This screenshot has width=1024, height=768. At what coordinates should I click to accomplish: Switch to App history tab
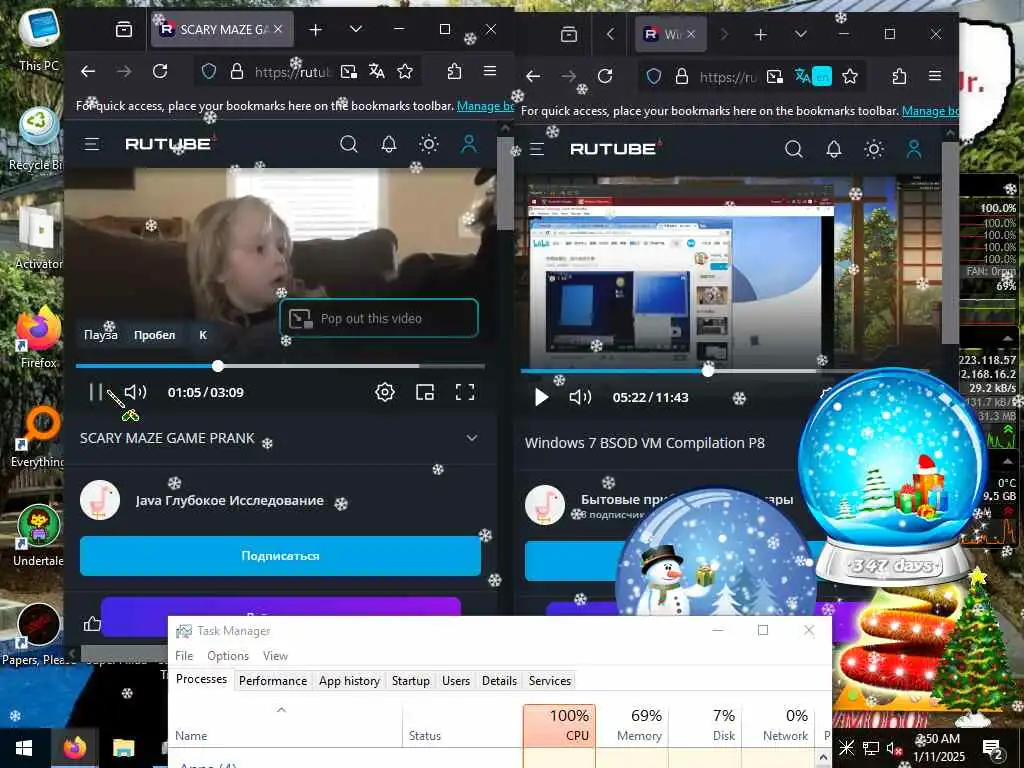(349, 680)
